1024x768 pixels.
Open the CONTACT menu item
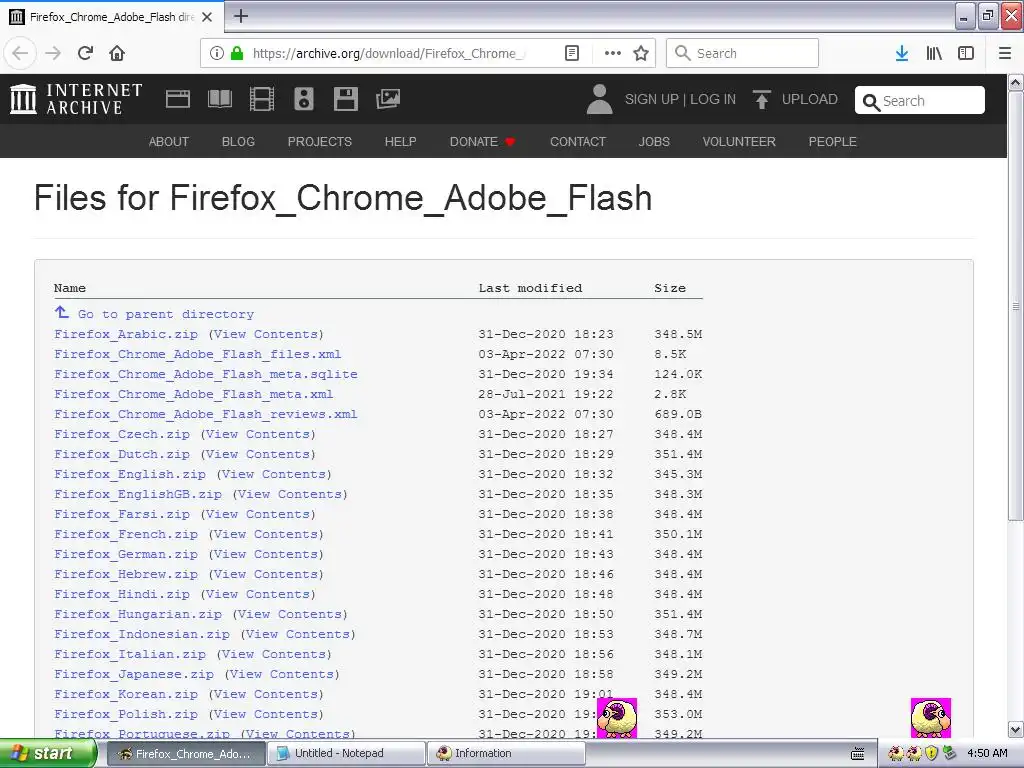578,142
